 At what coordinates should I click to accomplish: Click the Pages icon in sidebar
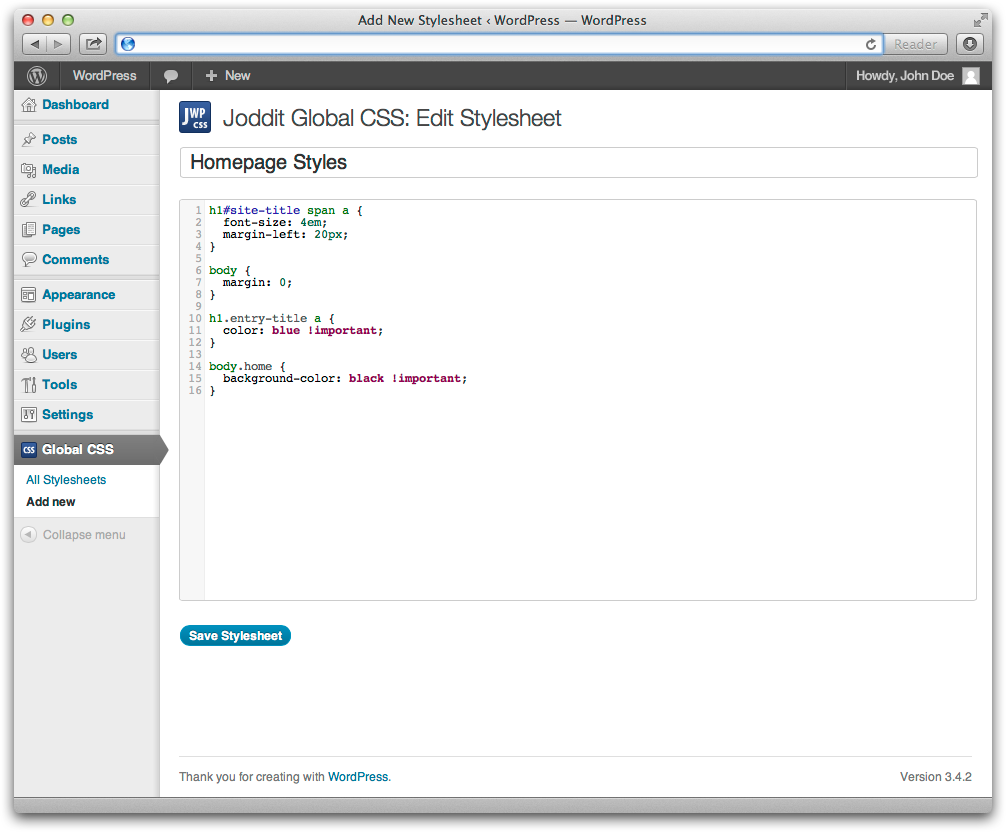(29, 230)
